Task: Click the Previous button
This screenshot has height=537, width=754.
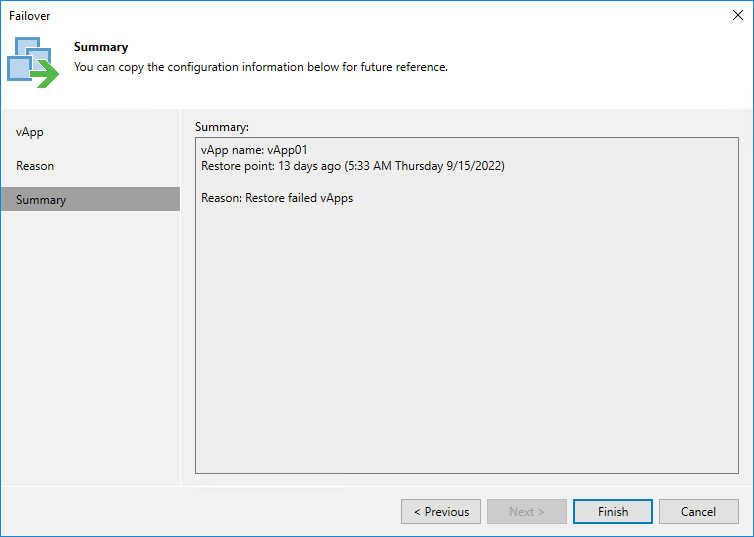Action: pyautogui.click(x=441, y=512)
